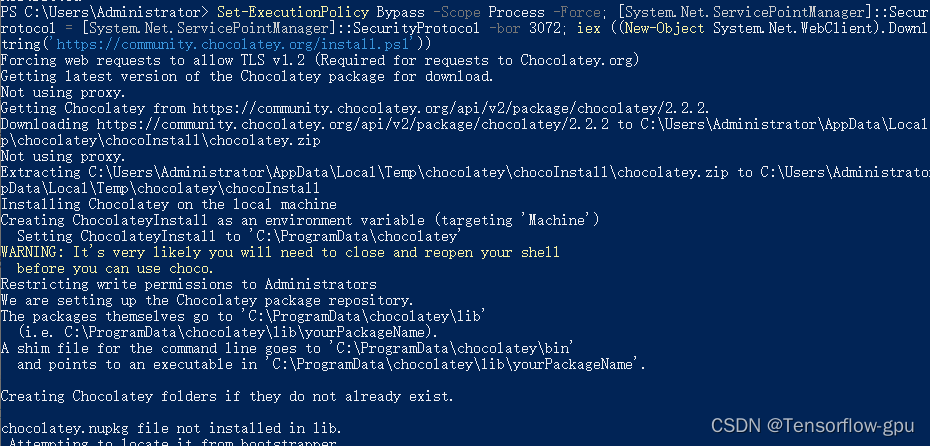This screenshot has width=930, height=446.
Task: Click 'Creating ChocolateyInstall as an environment variable' line
Action: 300,221
